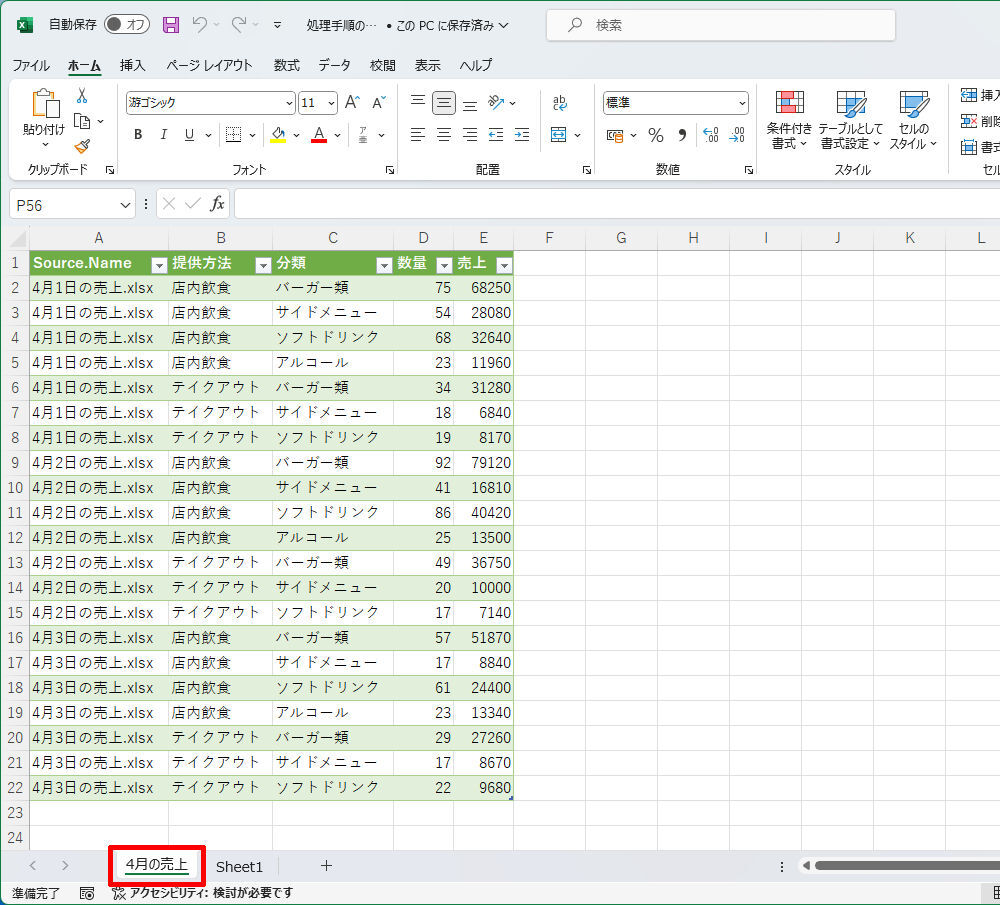This screenshot has width=1000, height=905.
Task: Expand the font size dropdown
Action: click(x=331, y=103)
